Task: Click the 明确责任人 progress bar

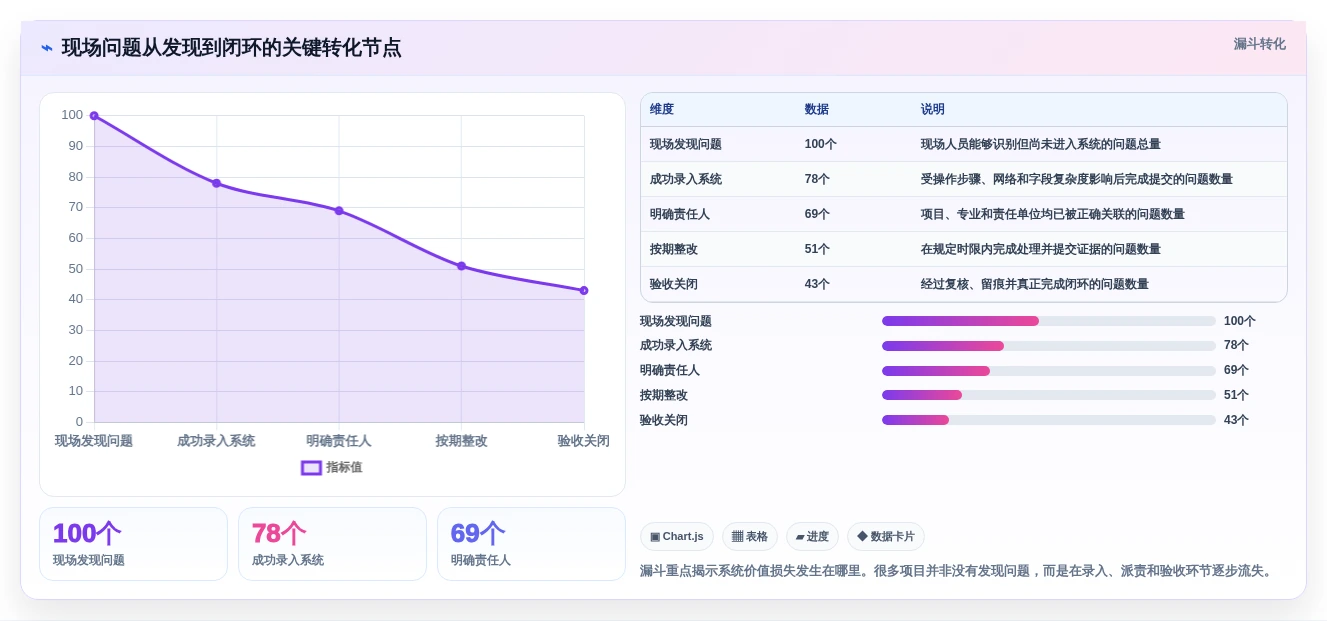Action: tap(1049, 371)
